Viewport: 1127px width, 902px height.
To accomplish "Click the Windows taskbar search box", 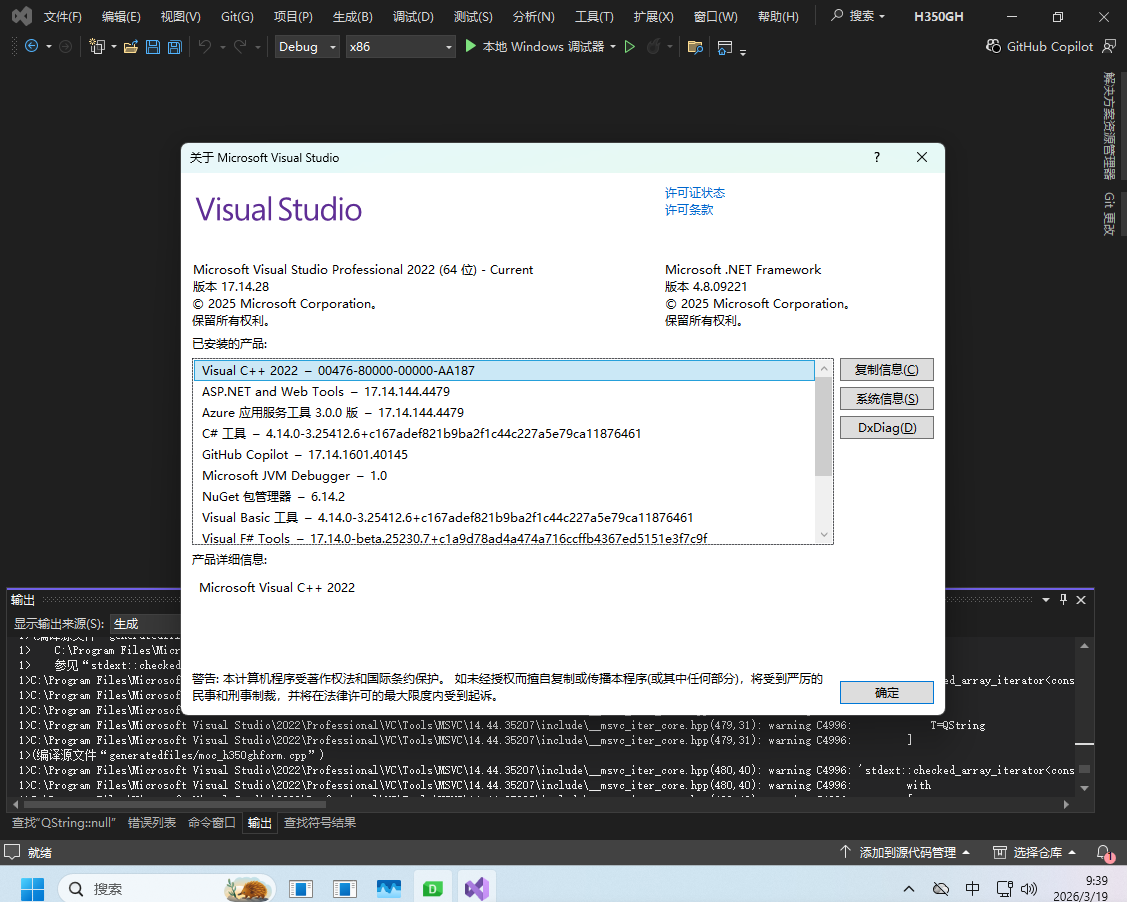I will pyautogui.click(x=167, y=889).
